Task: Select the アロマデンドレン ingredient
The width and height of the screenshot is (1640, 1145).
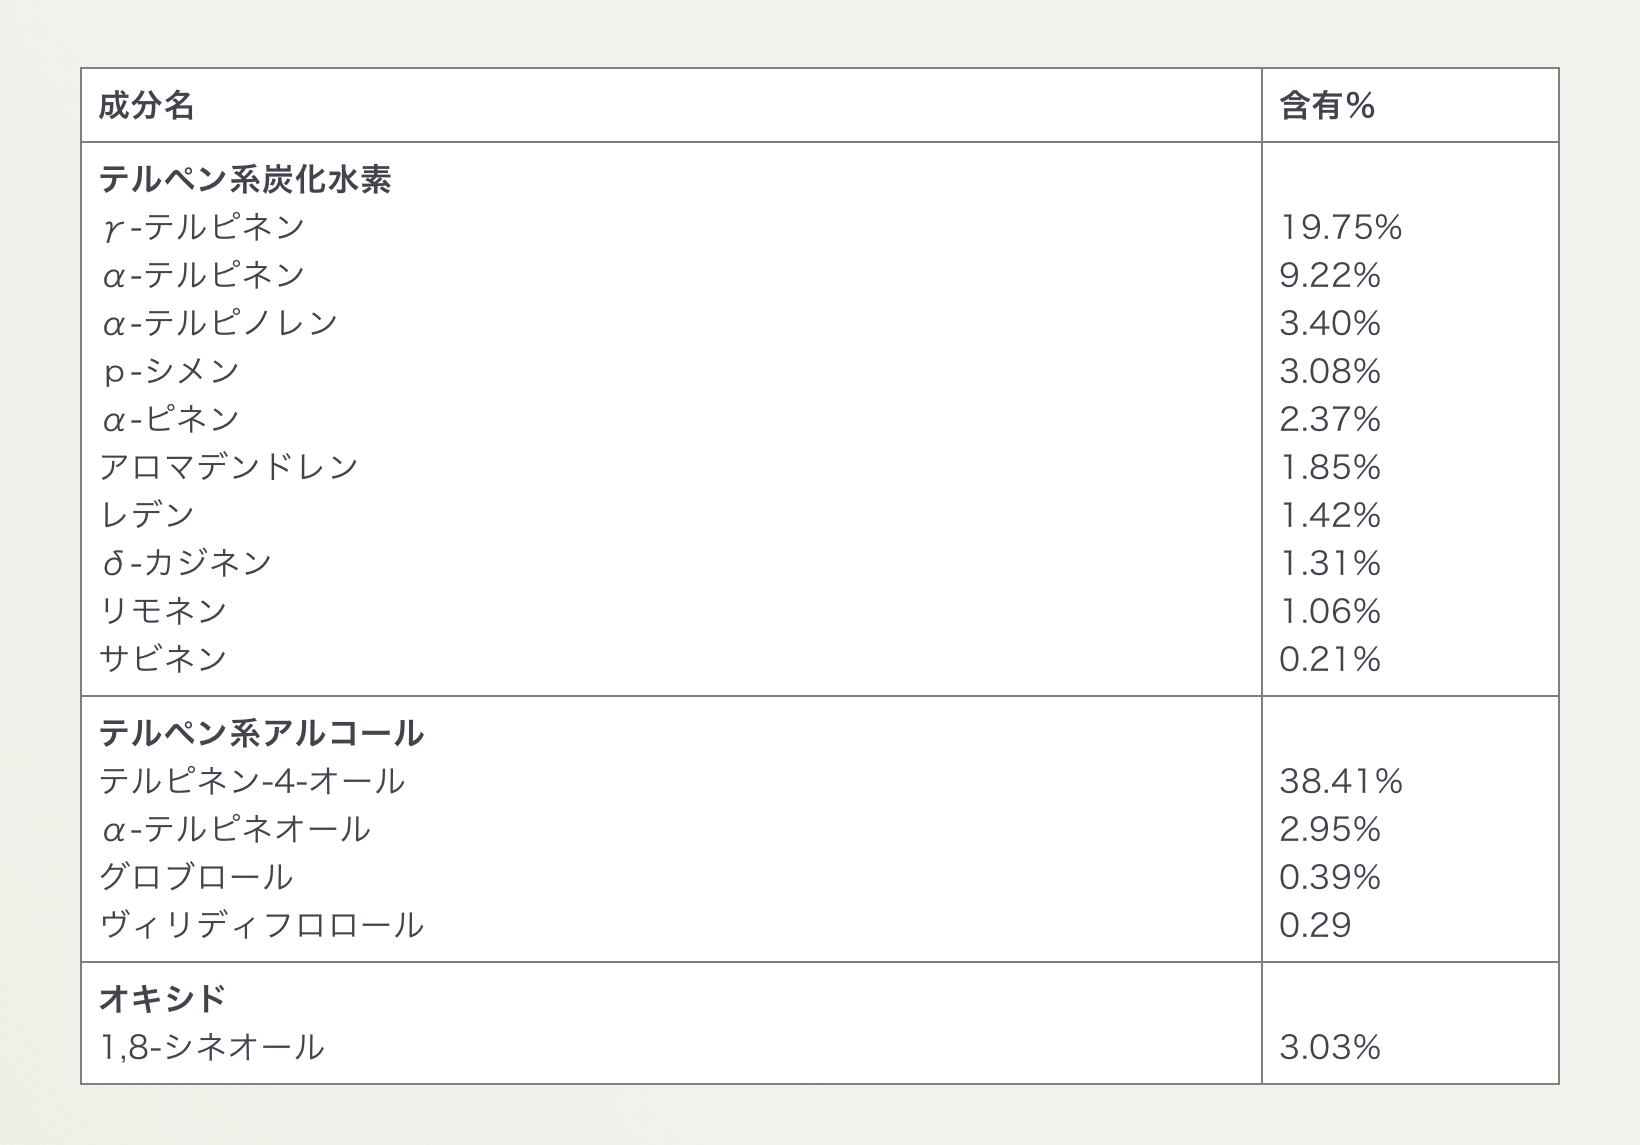Action: 229,467
